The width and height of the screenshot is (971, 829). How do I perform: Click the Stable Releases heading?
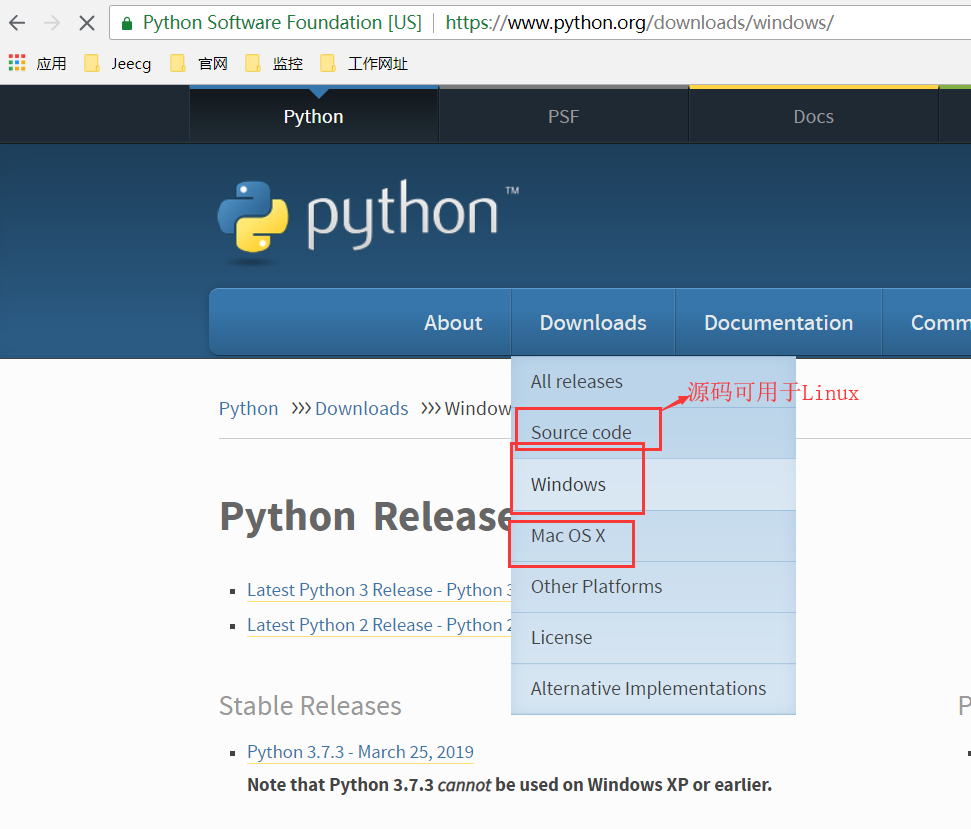click(x=310, y=706)
